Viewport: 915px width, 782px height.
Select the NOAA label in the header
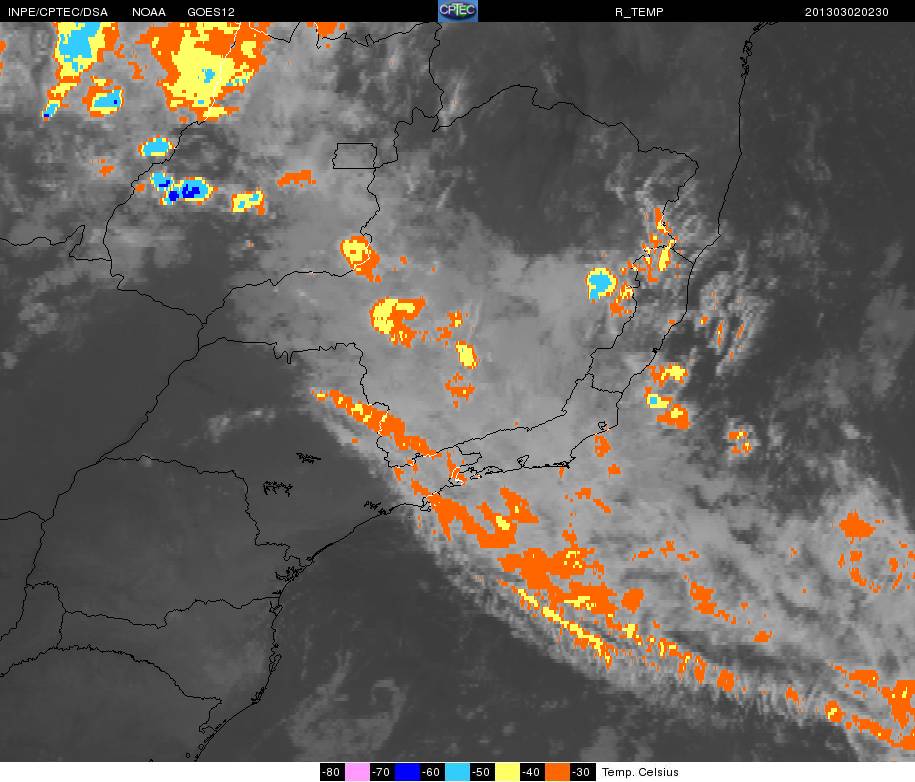point(149,12)
